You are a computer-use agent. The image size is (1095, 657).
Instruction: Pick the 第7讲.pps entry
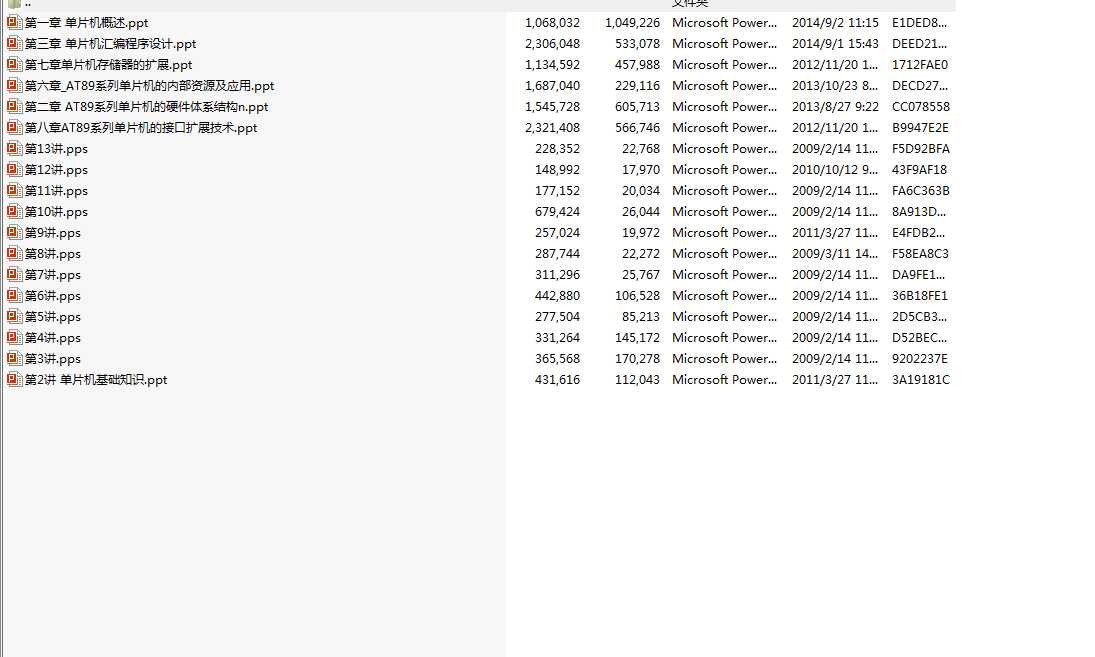pyautogui.click(x=53, y=275)
